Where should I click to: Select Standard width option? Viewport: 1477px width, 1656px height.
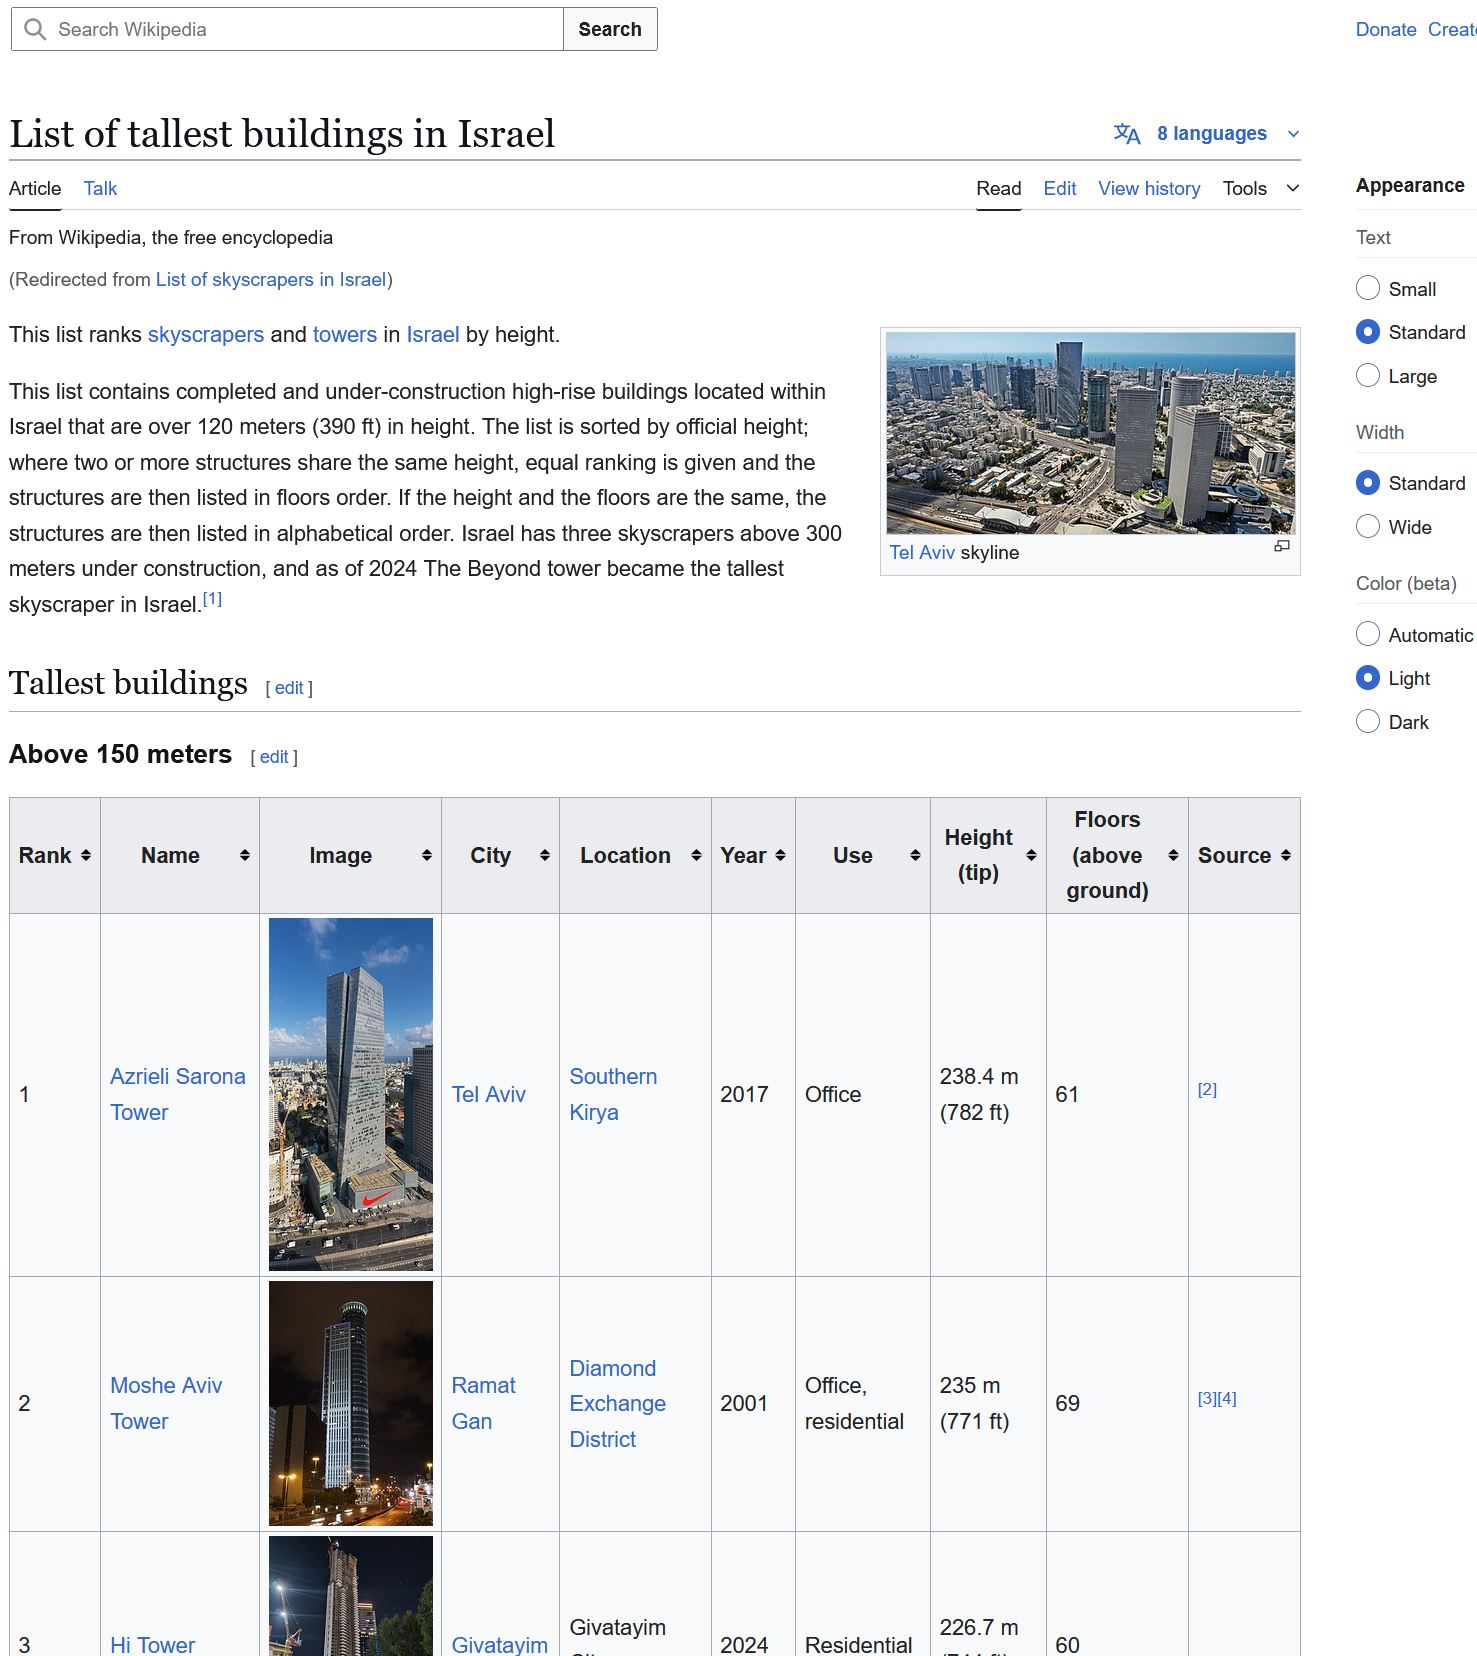tap(1368, 483)
